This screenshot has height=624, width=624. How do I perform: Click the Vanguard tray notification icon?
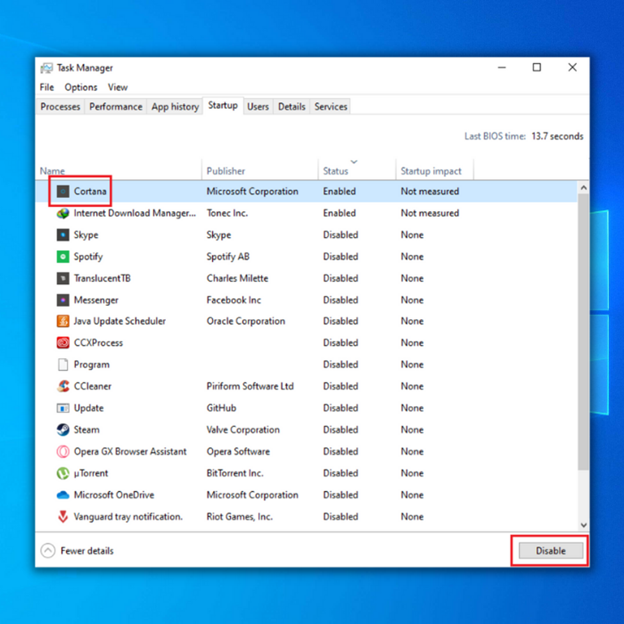(62, 517)
